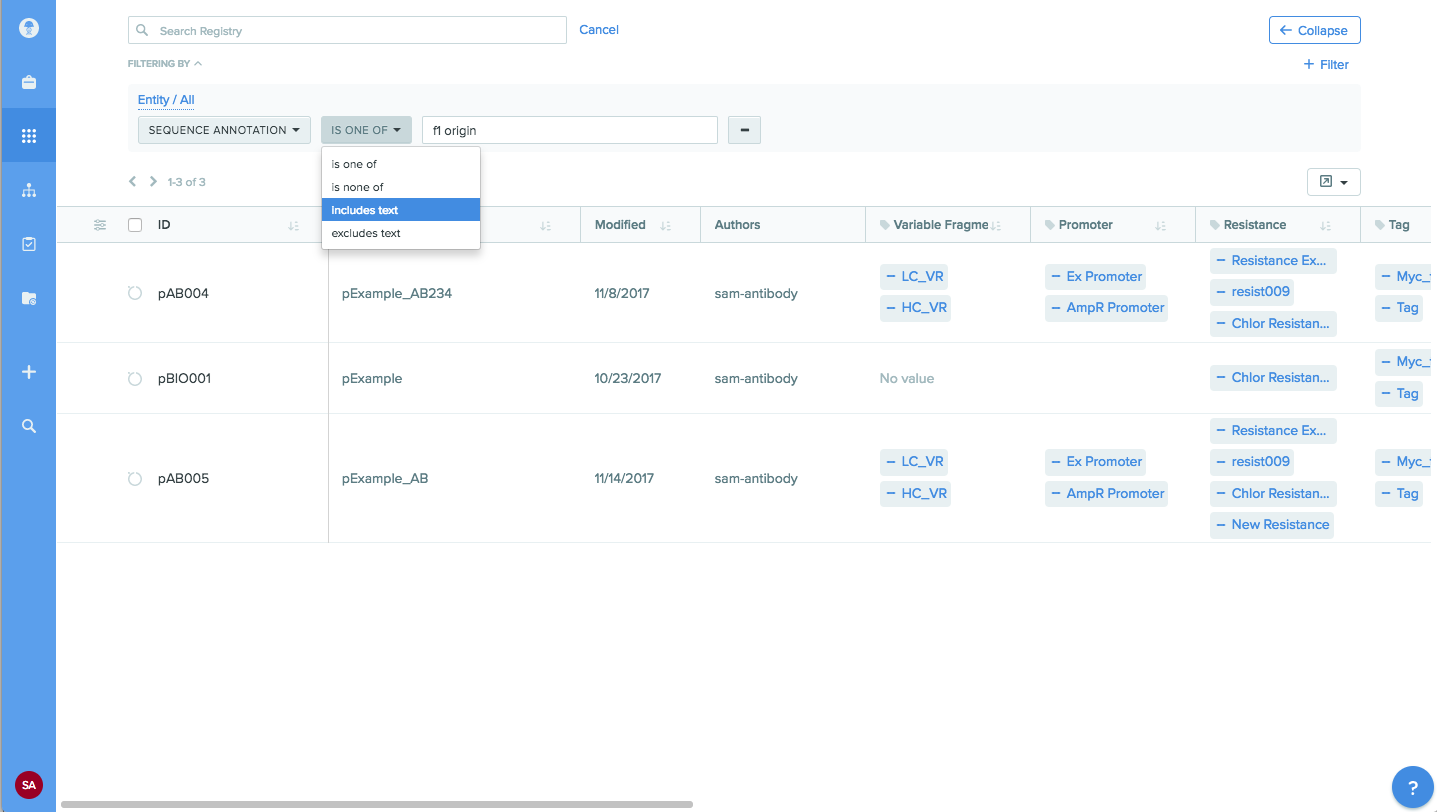
Task: Open the column settings sliders icon
Action: click(x=100, y=225)
